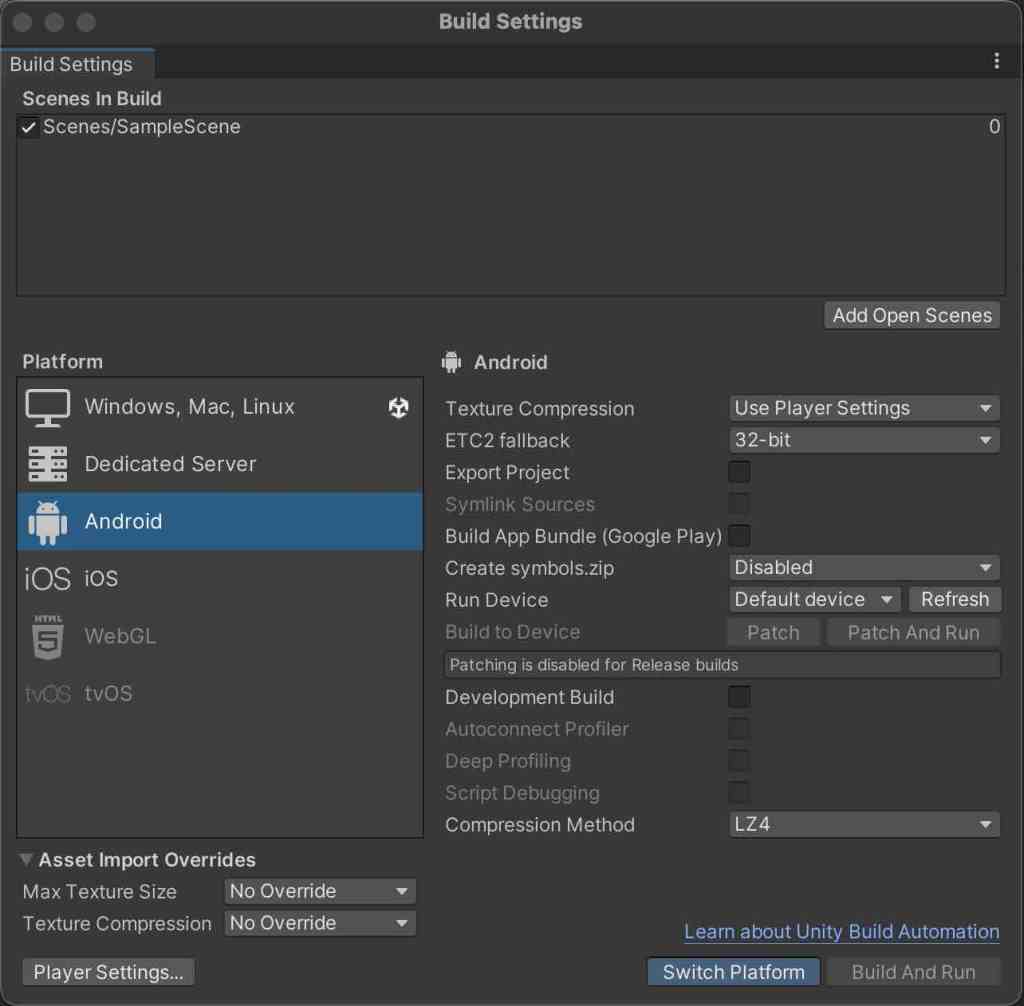Click the Patching is disabled message box
Image resolution: width=1024 pixels, height=1006 pixels.
click(722, 665)
